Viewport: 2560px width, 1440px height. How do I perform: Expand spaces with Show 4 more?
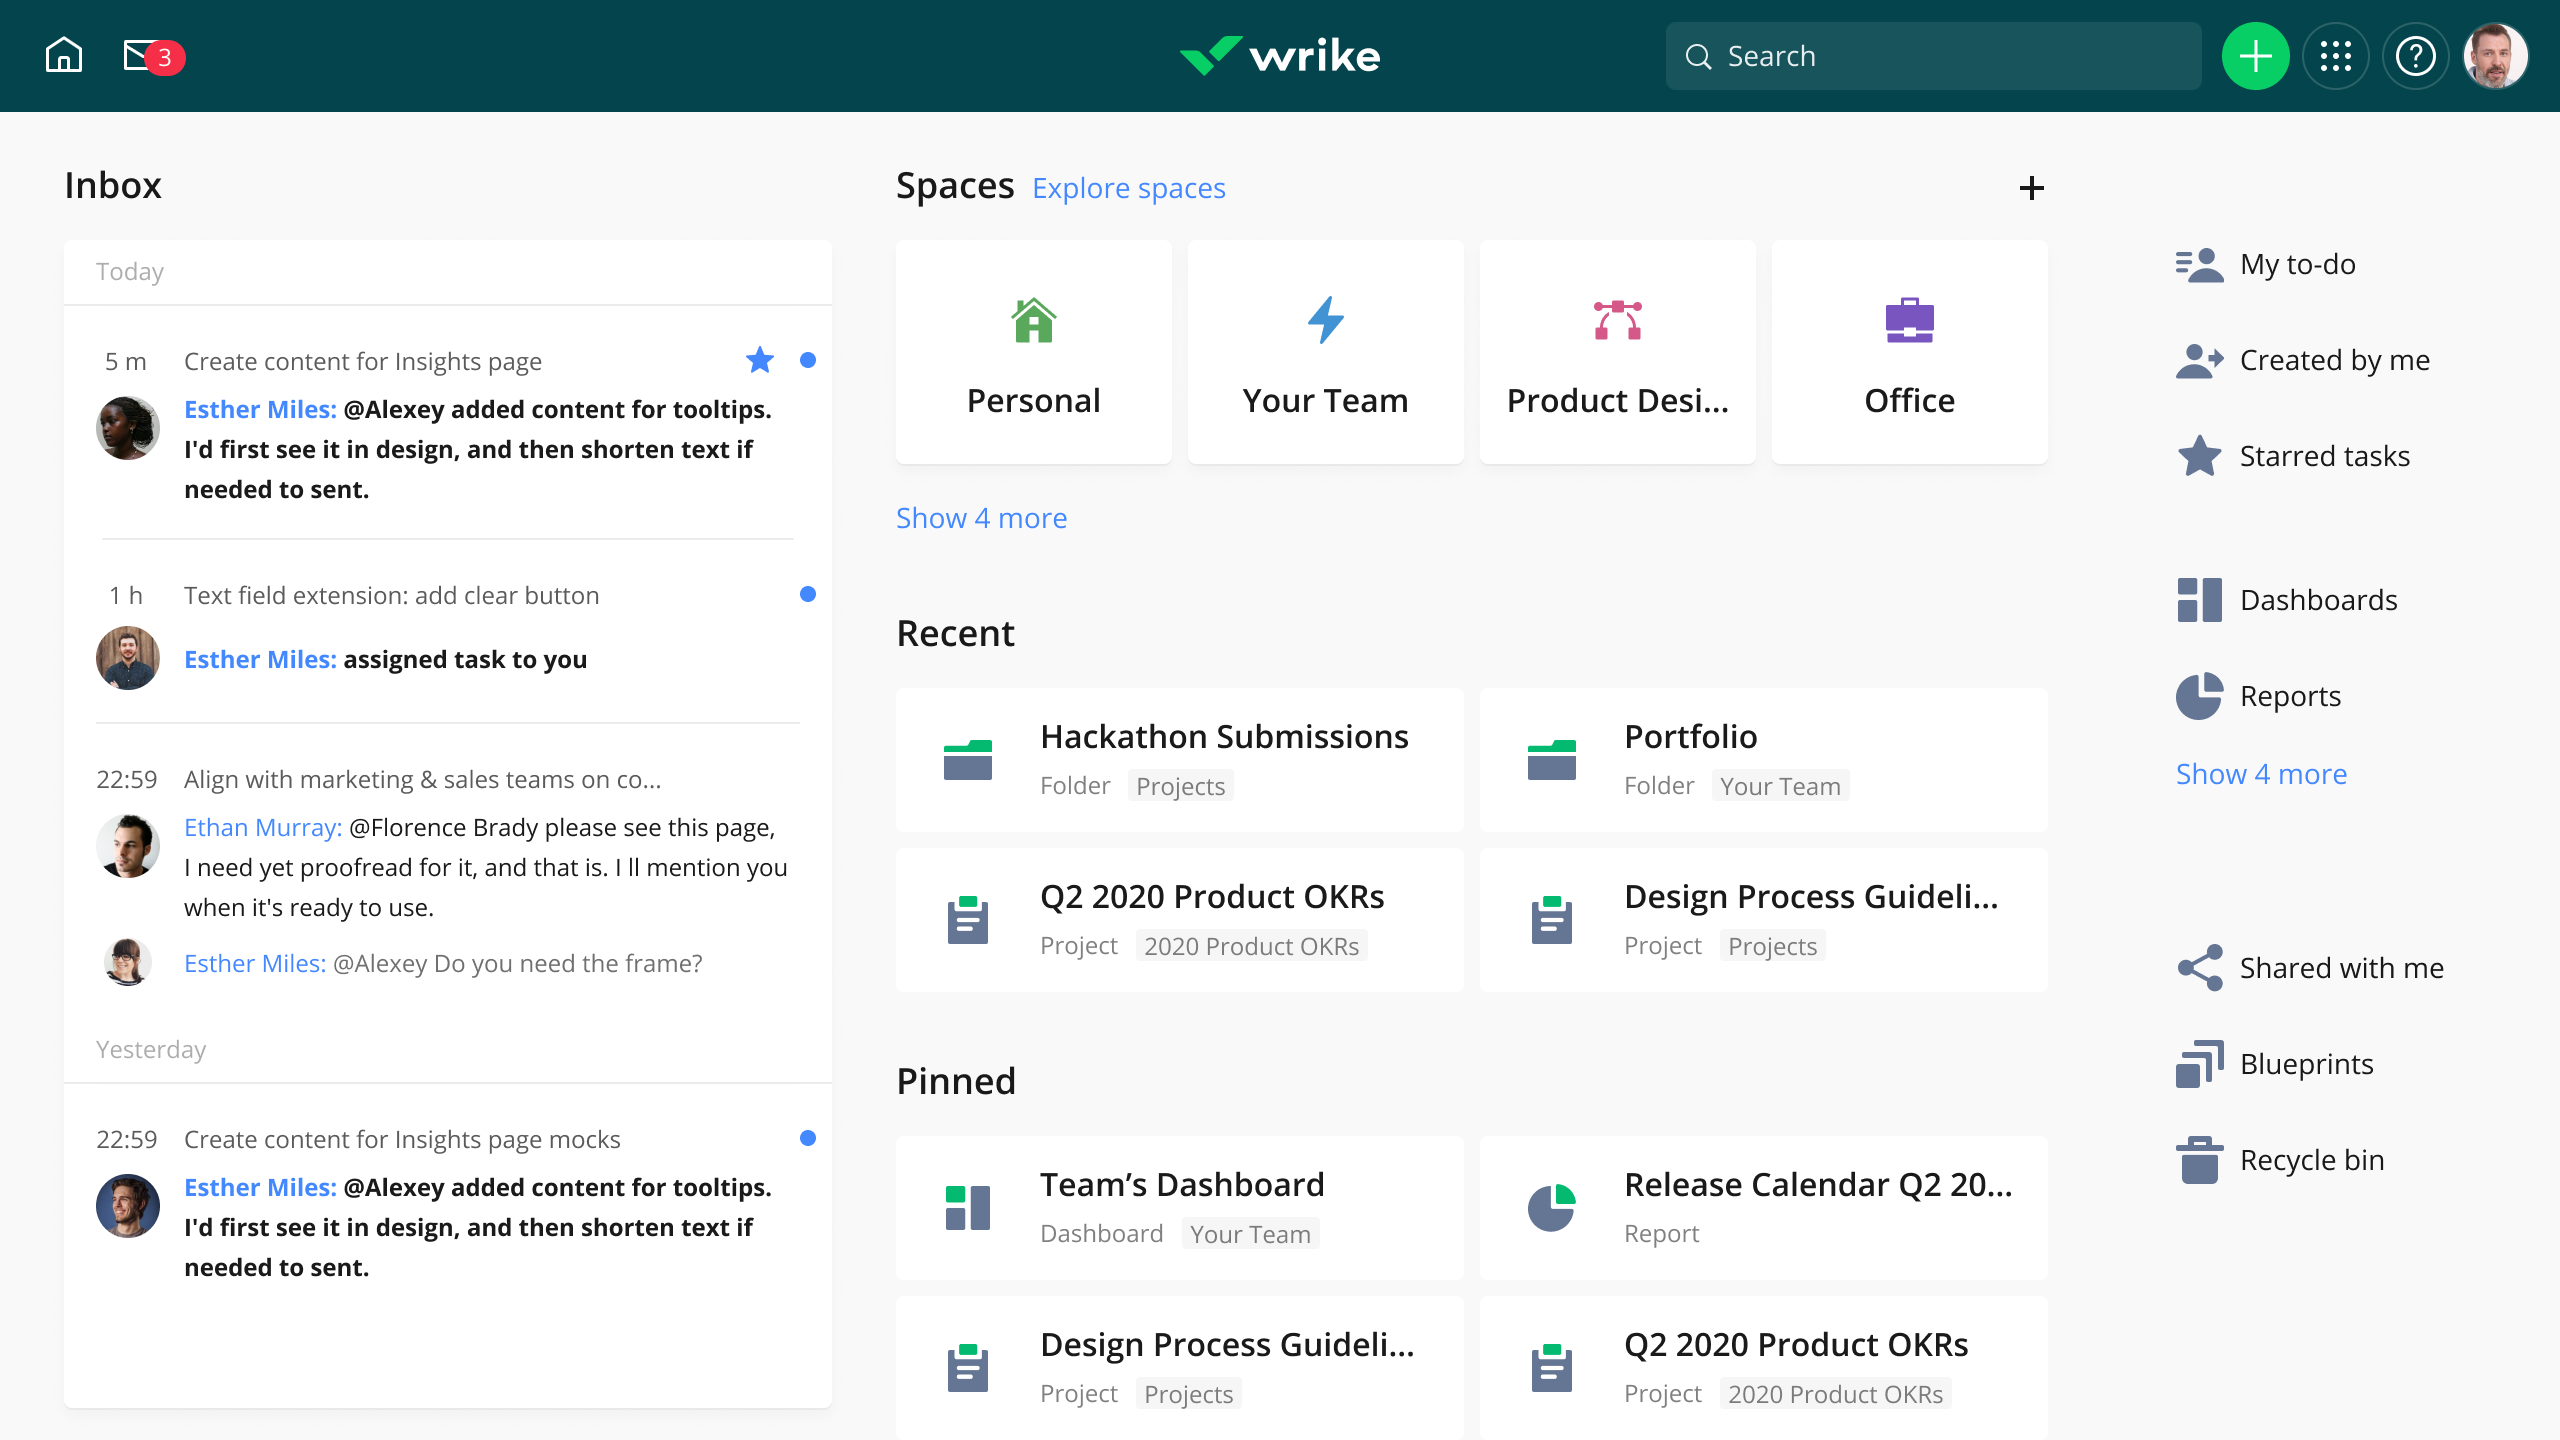pyautogui.click(x=981, y=518)
